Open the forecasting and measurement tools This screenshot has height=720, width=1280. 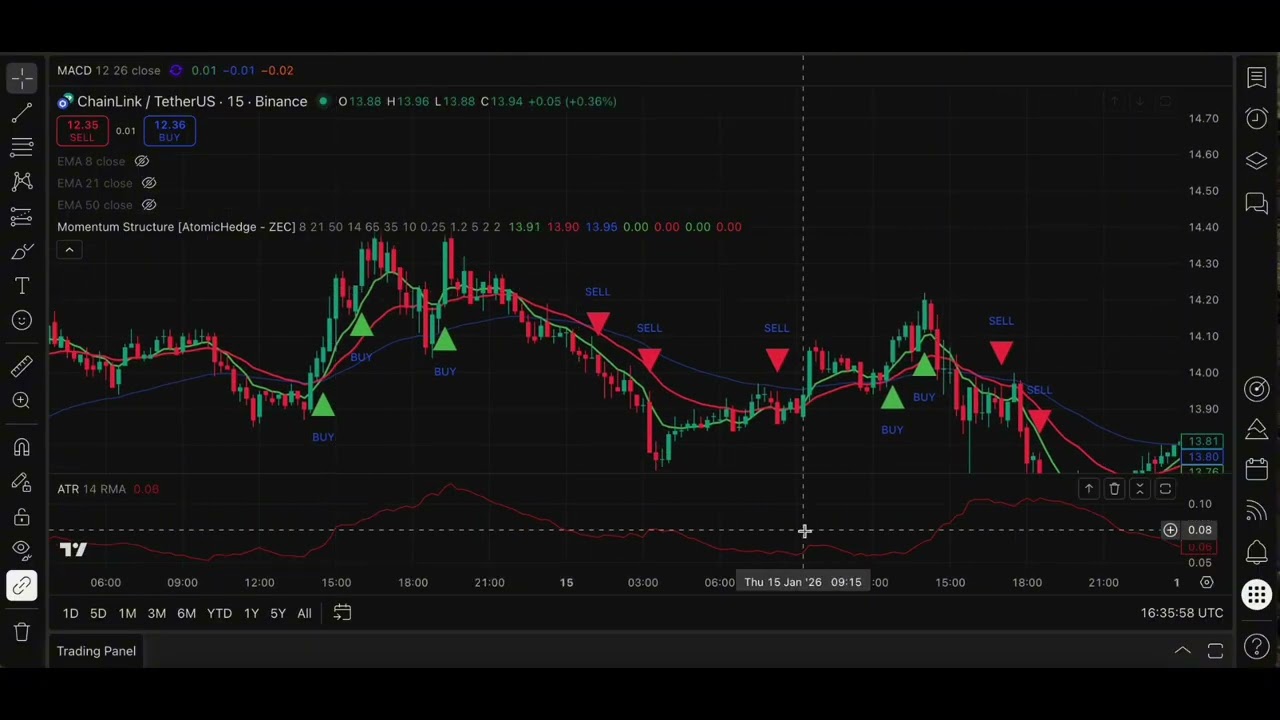tap(22, 216)
